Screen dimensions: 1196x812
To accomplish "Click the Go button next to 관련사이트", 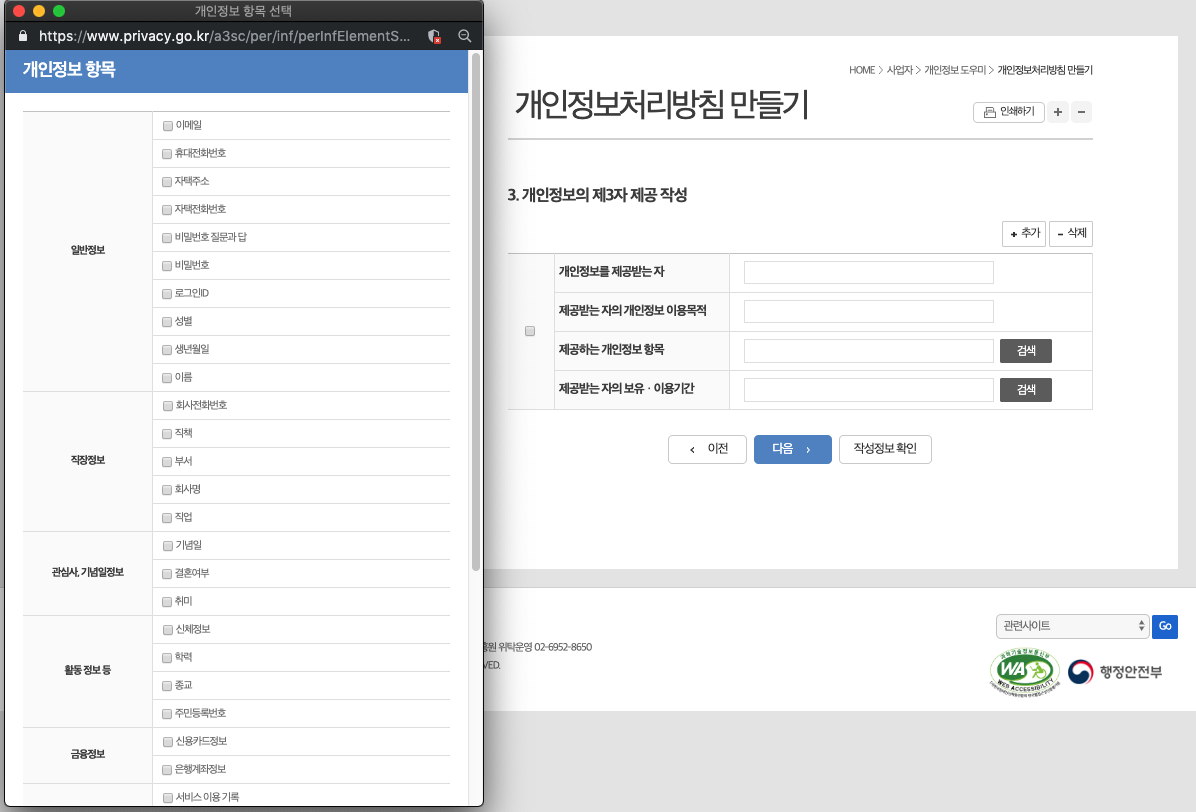I will [x=1165, y=626].
